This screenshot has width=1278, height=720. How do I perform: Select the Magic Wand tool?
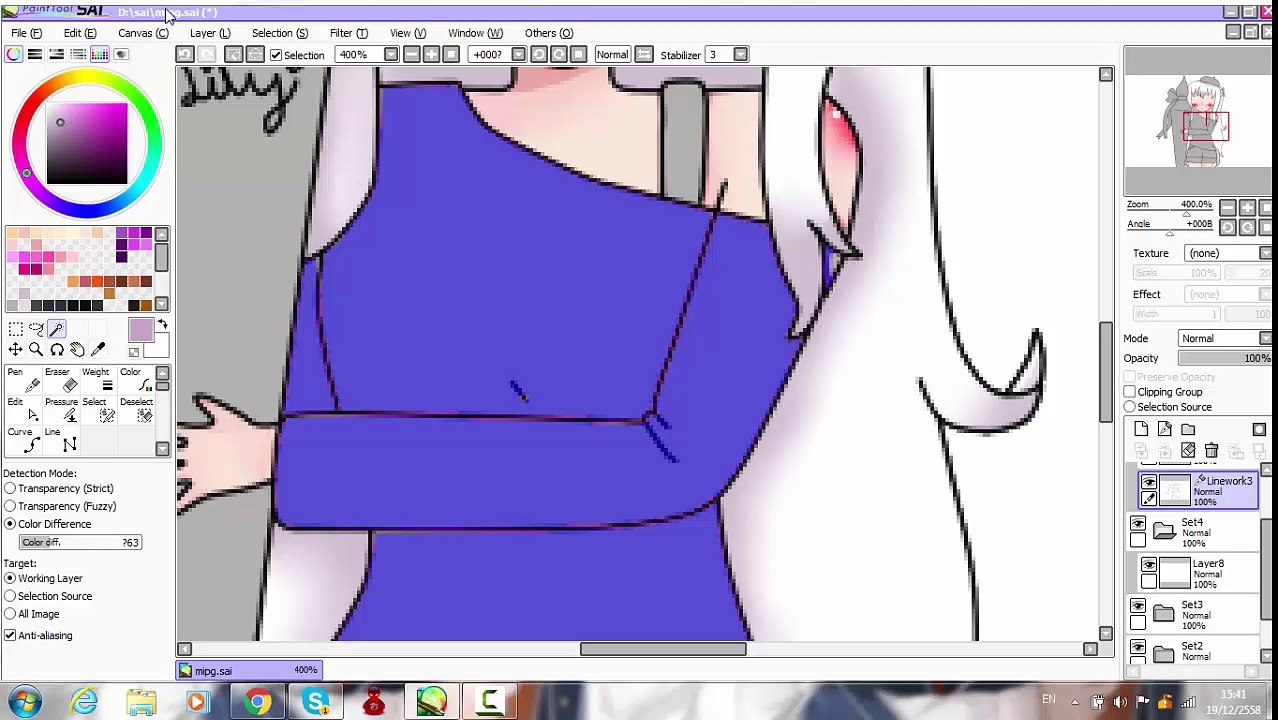(56, 329)
